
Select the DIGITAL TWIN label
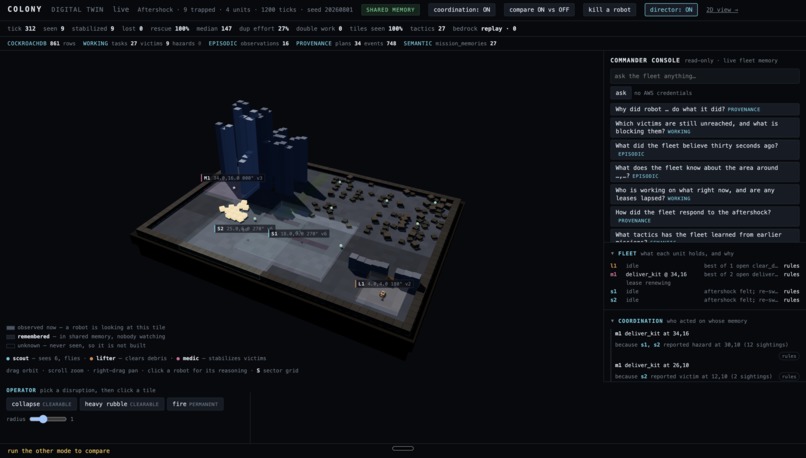pyautogui.click(x=77, y=9)
